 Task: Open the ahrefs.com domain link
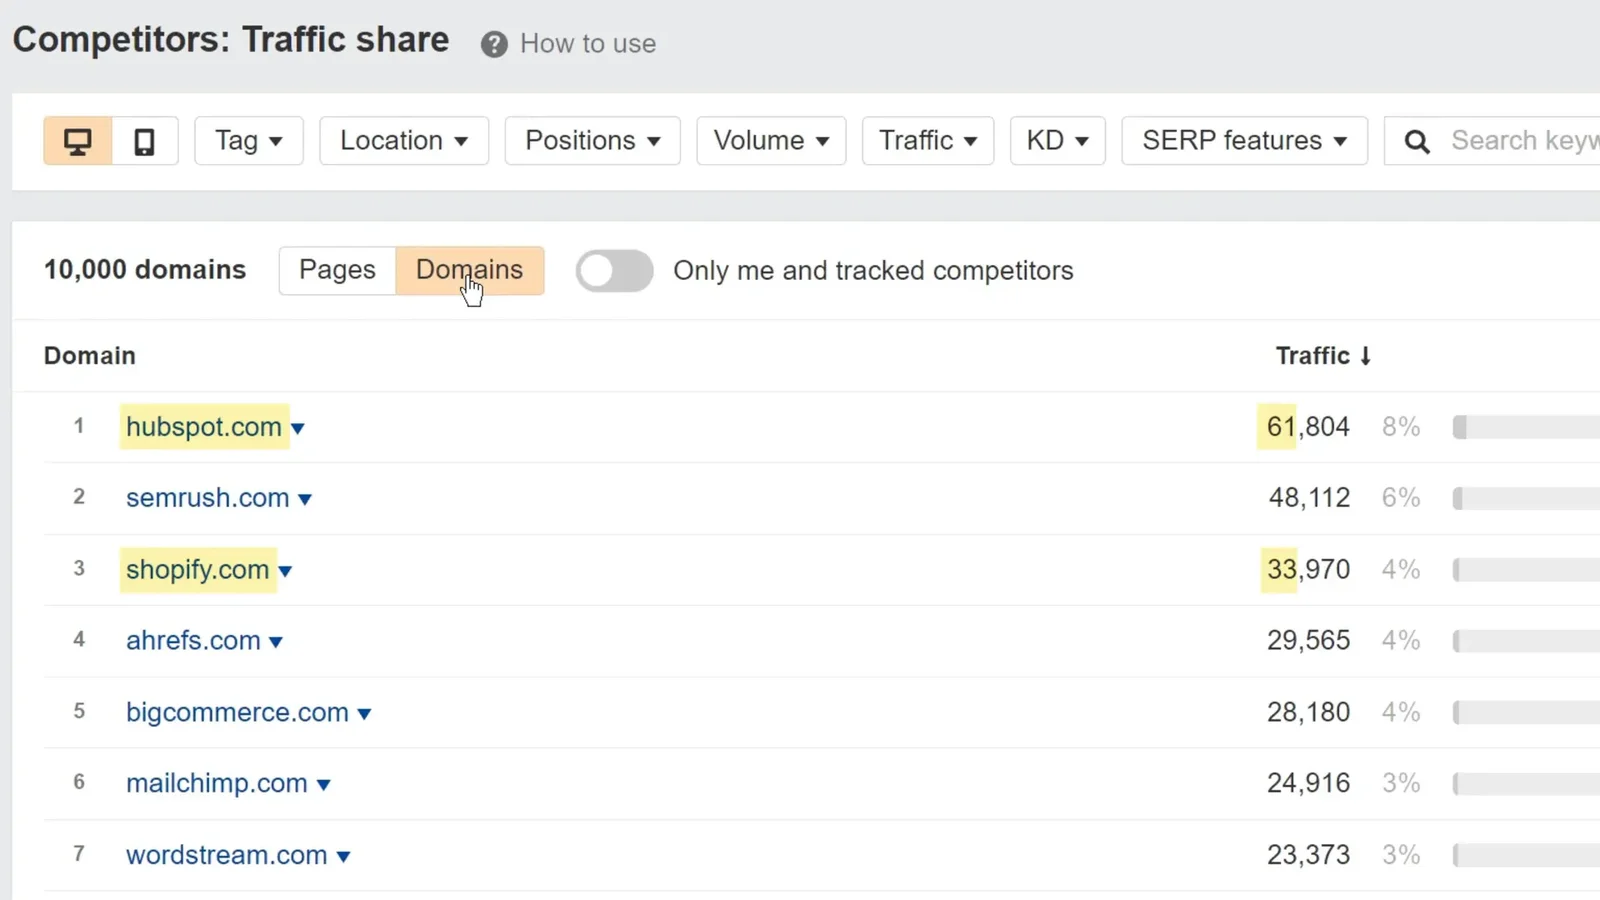pyautogui.click(x=193, y=641)
